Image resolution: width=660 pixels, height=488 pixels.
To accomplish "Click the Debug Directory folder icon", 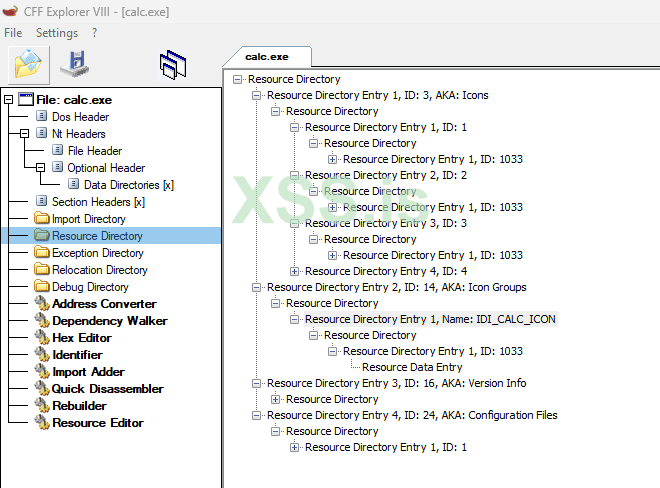I will pos(42,286).
